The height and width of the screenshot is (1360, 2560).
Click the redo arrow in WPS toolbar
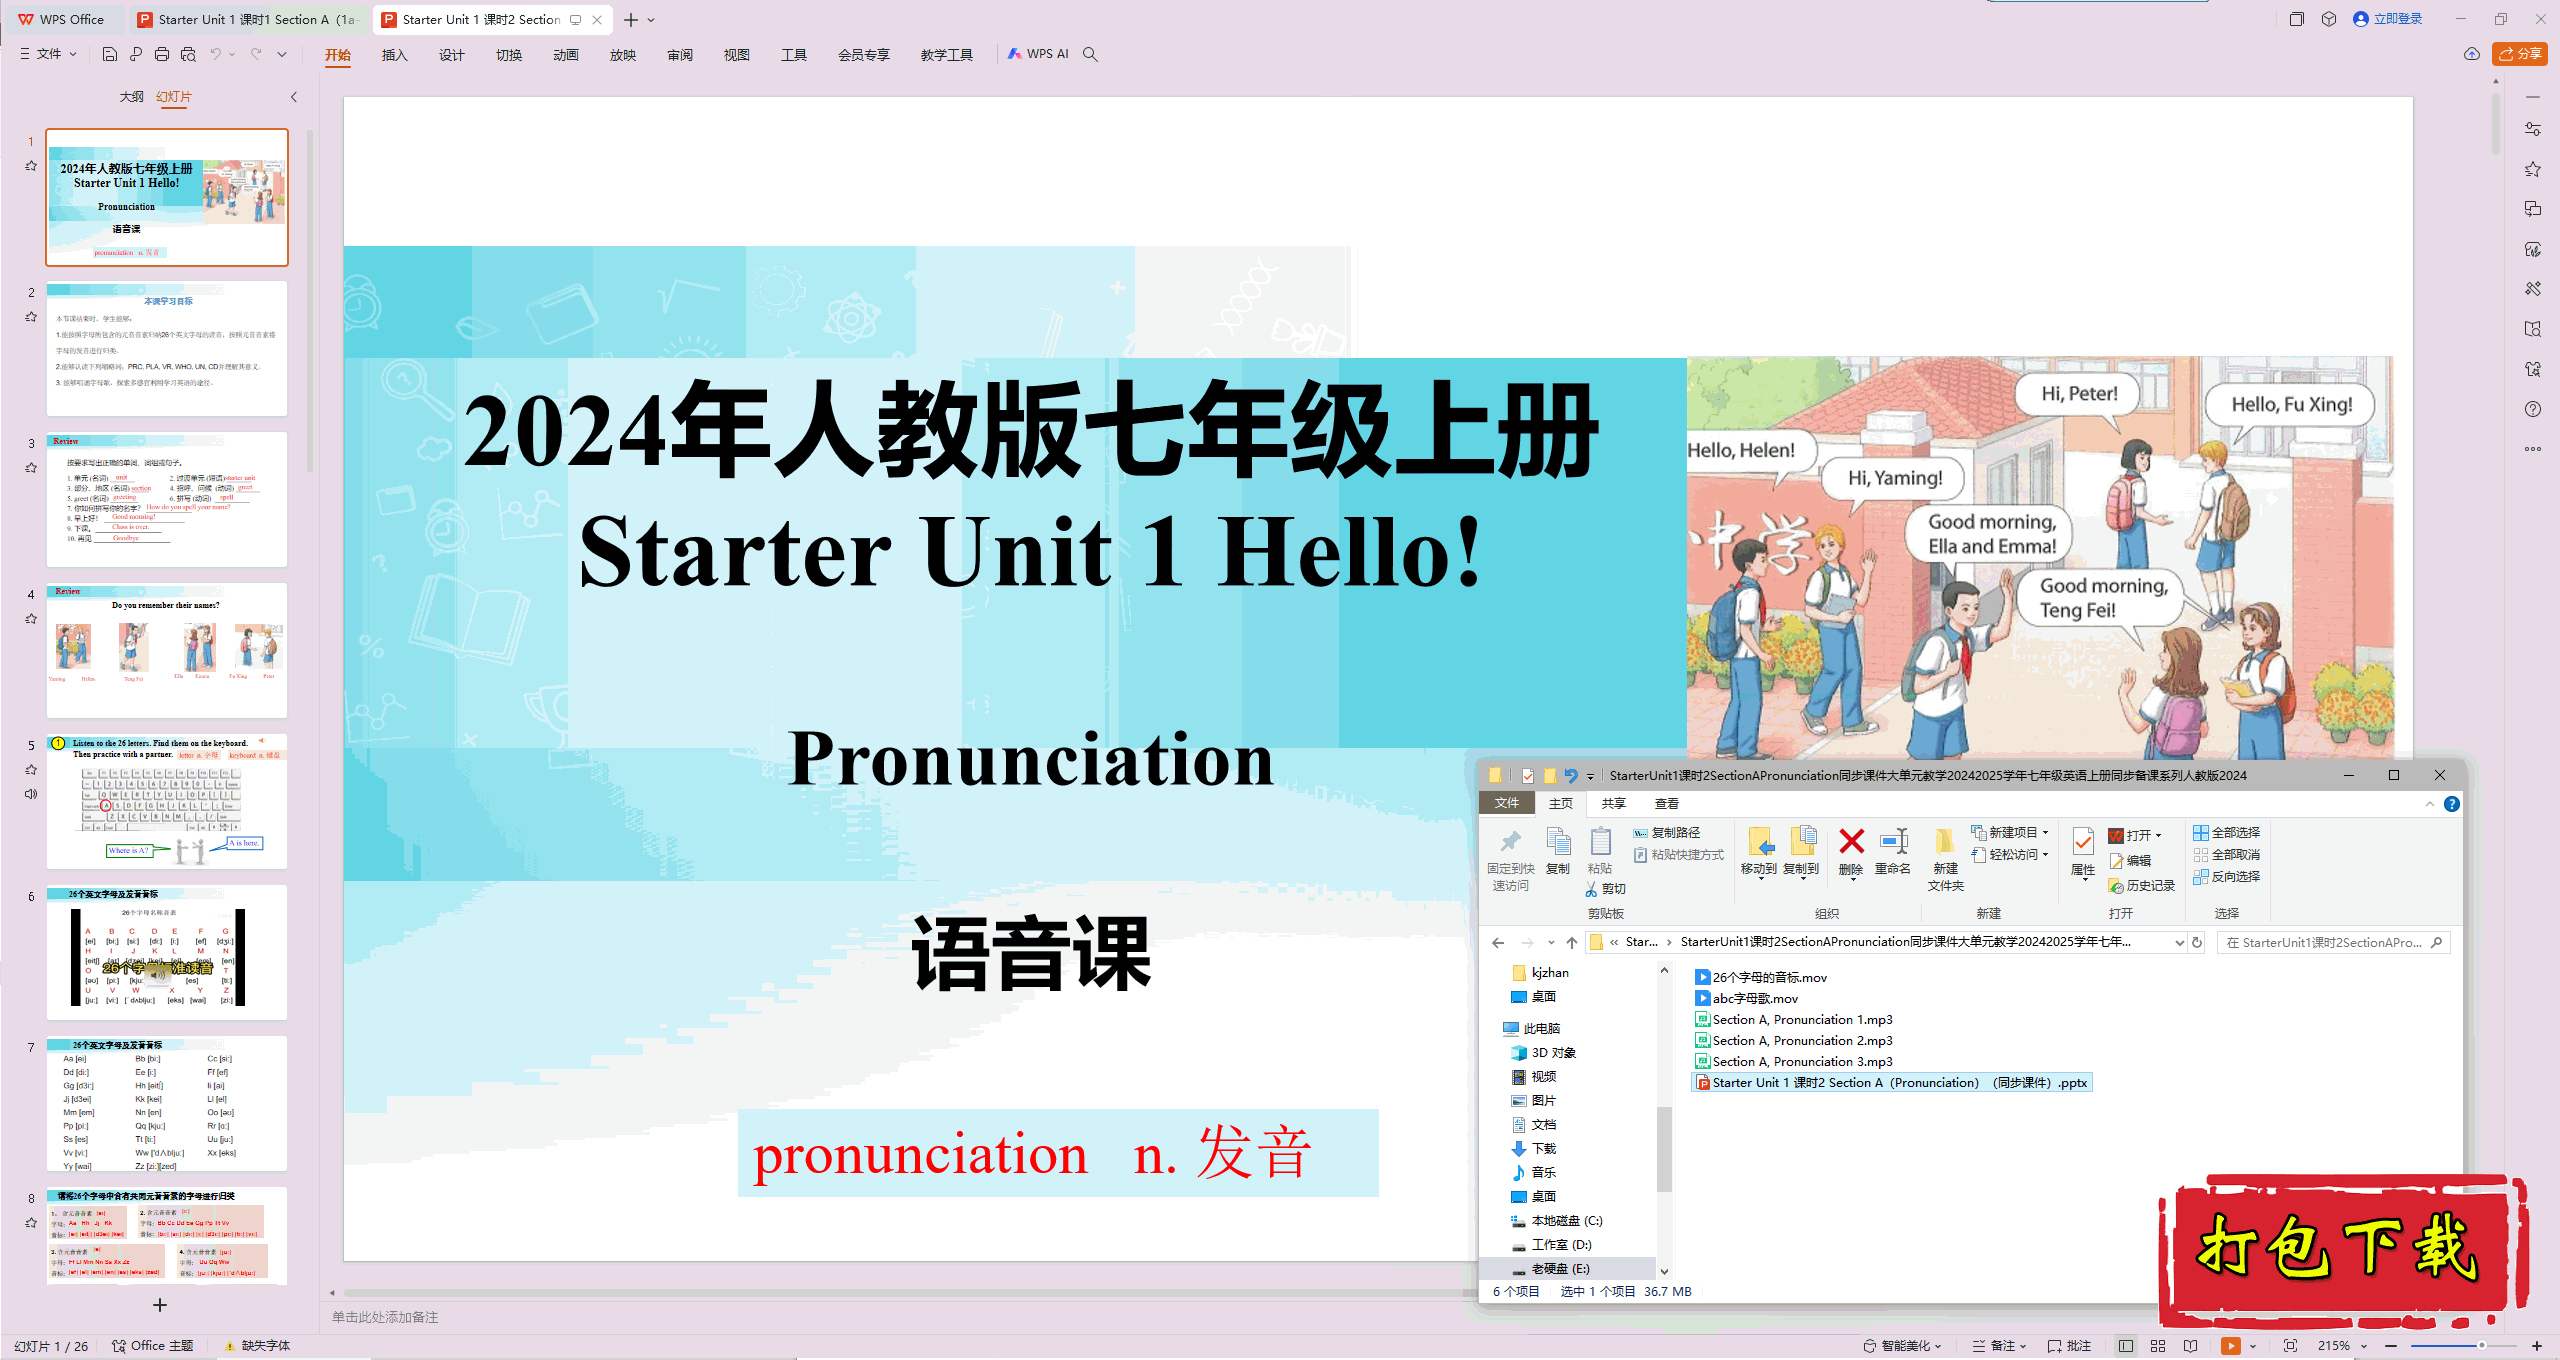[256, 54]
